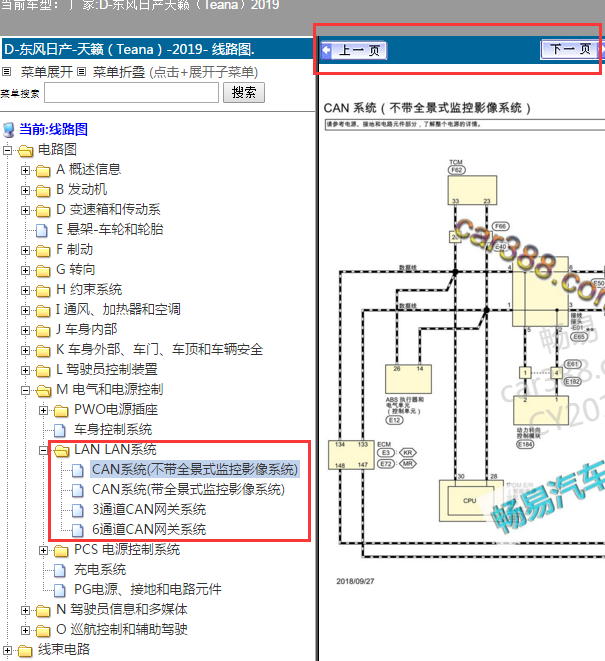Expand the D 变速箱和传动系 folder
605x661 pixels.
click(25, 210)
